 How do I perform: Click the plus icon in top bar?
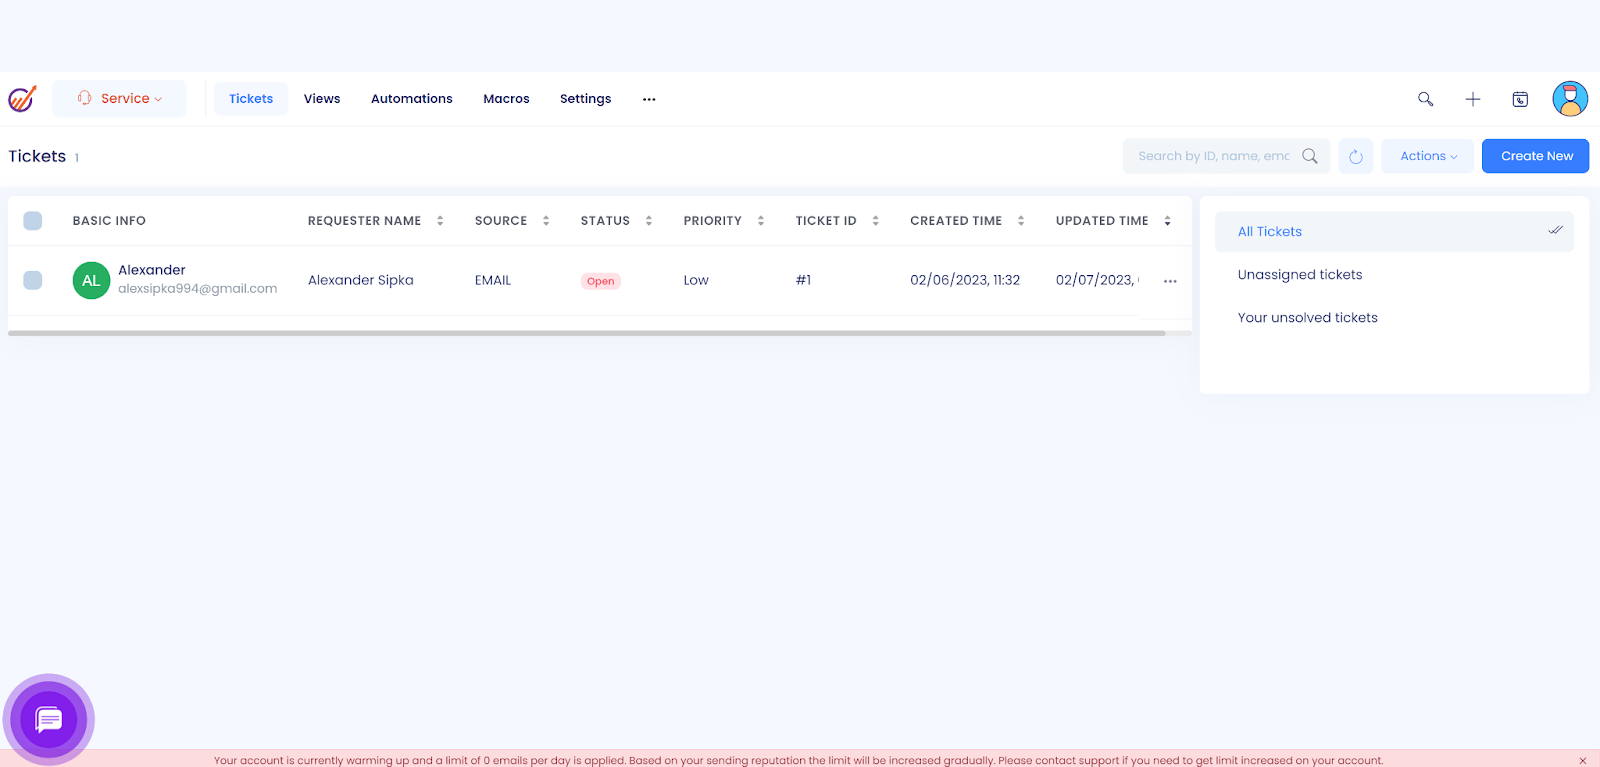[1472, 99]
